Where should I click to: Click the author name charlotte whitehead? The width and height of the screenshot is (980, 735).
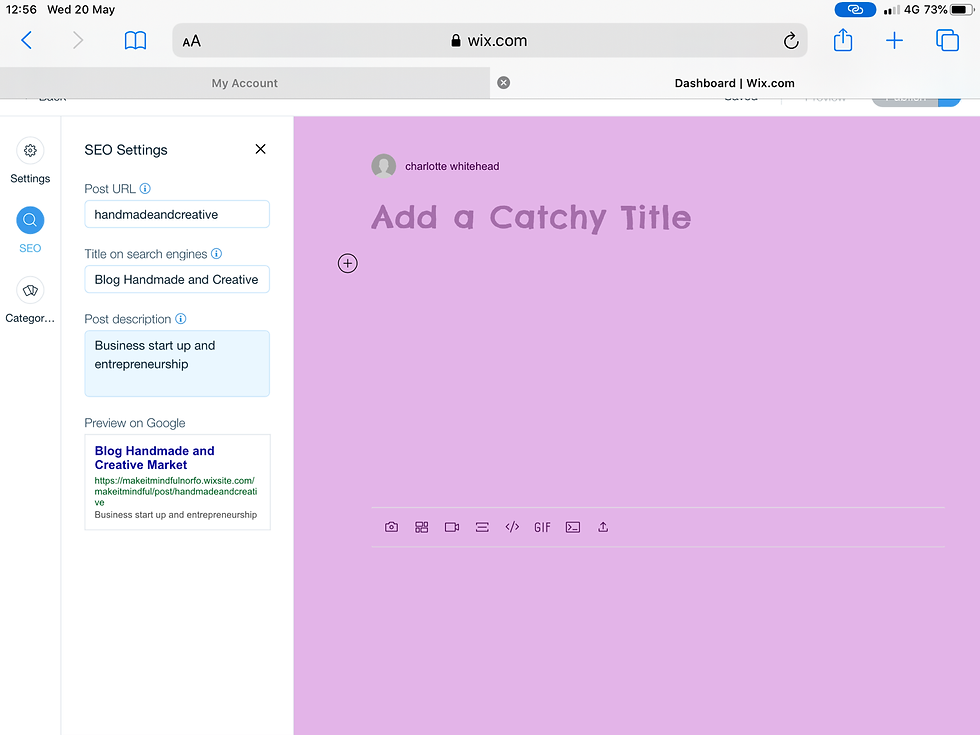click(452, 166)
